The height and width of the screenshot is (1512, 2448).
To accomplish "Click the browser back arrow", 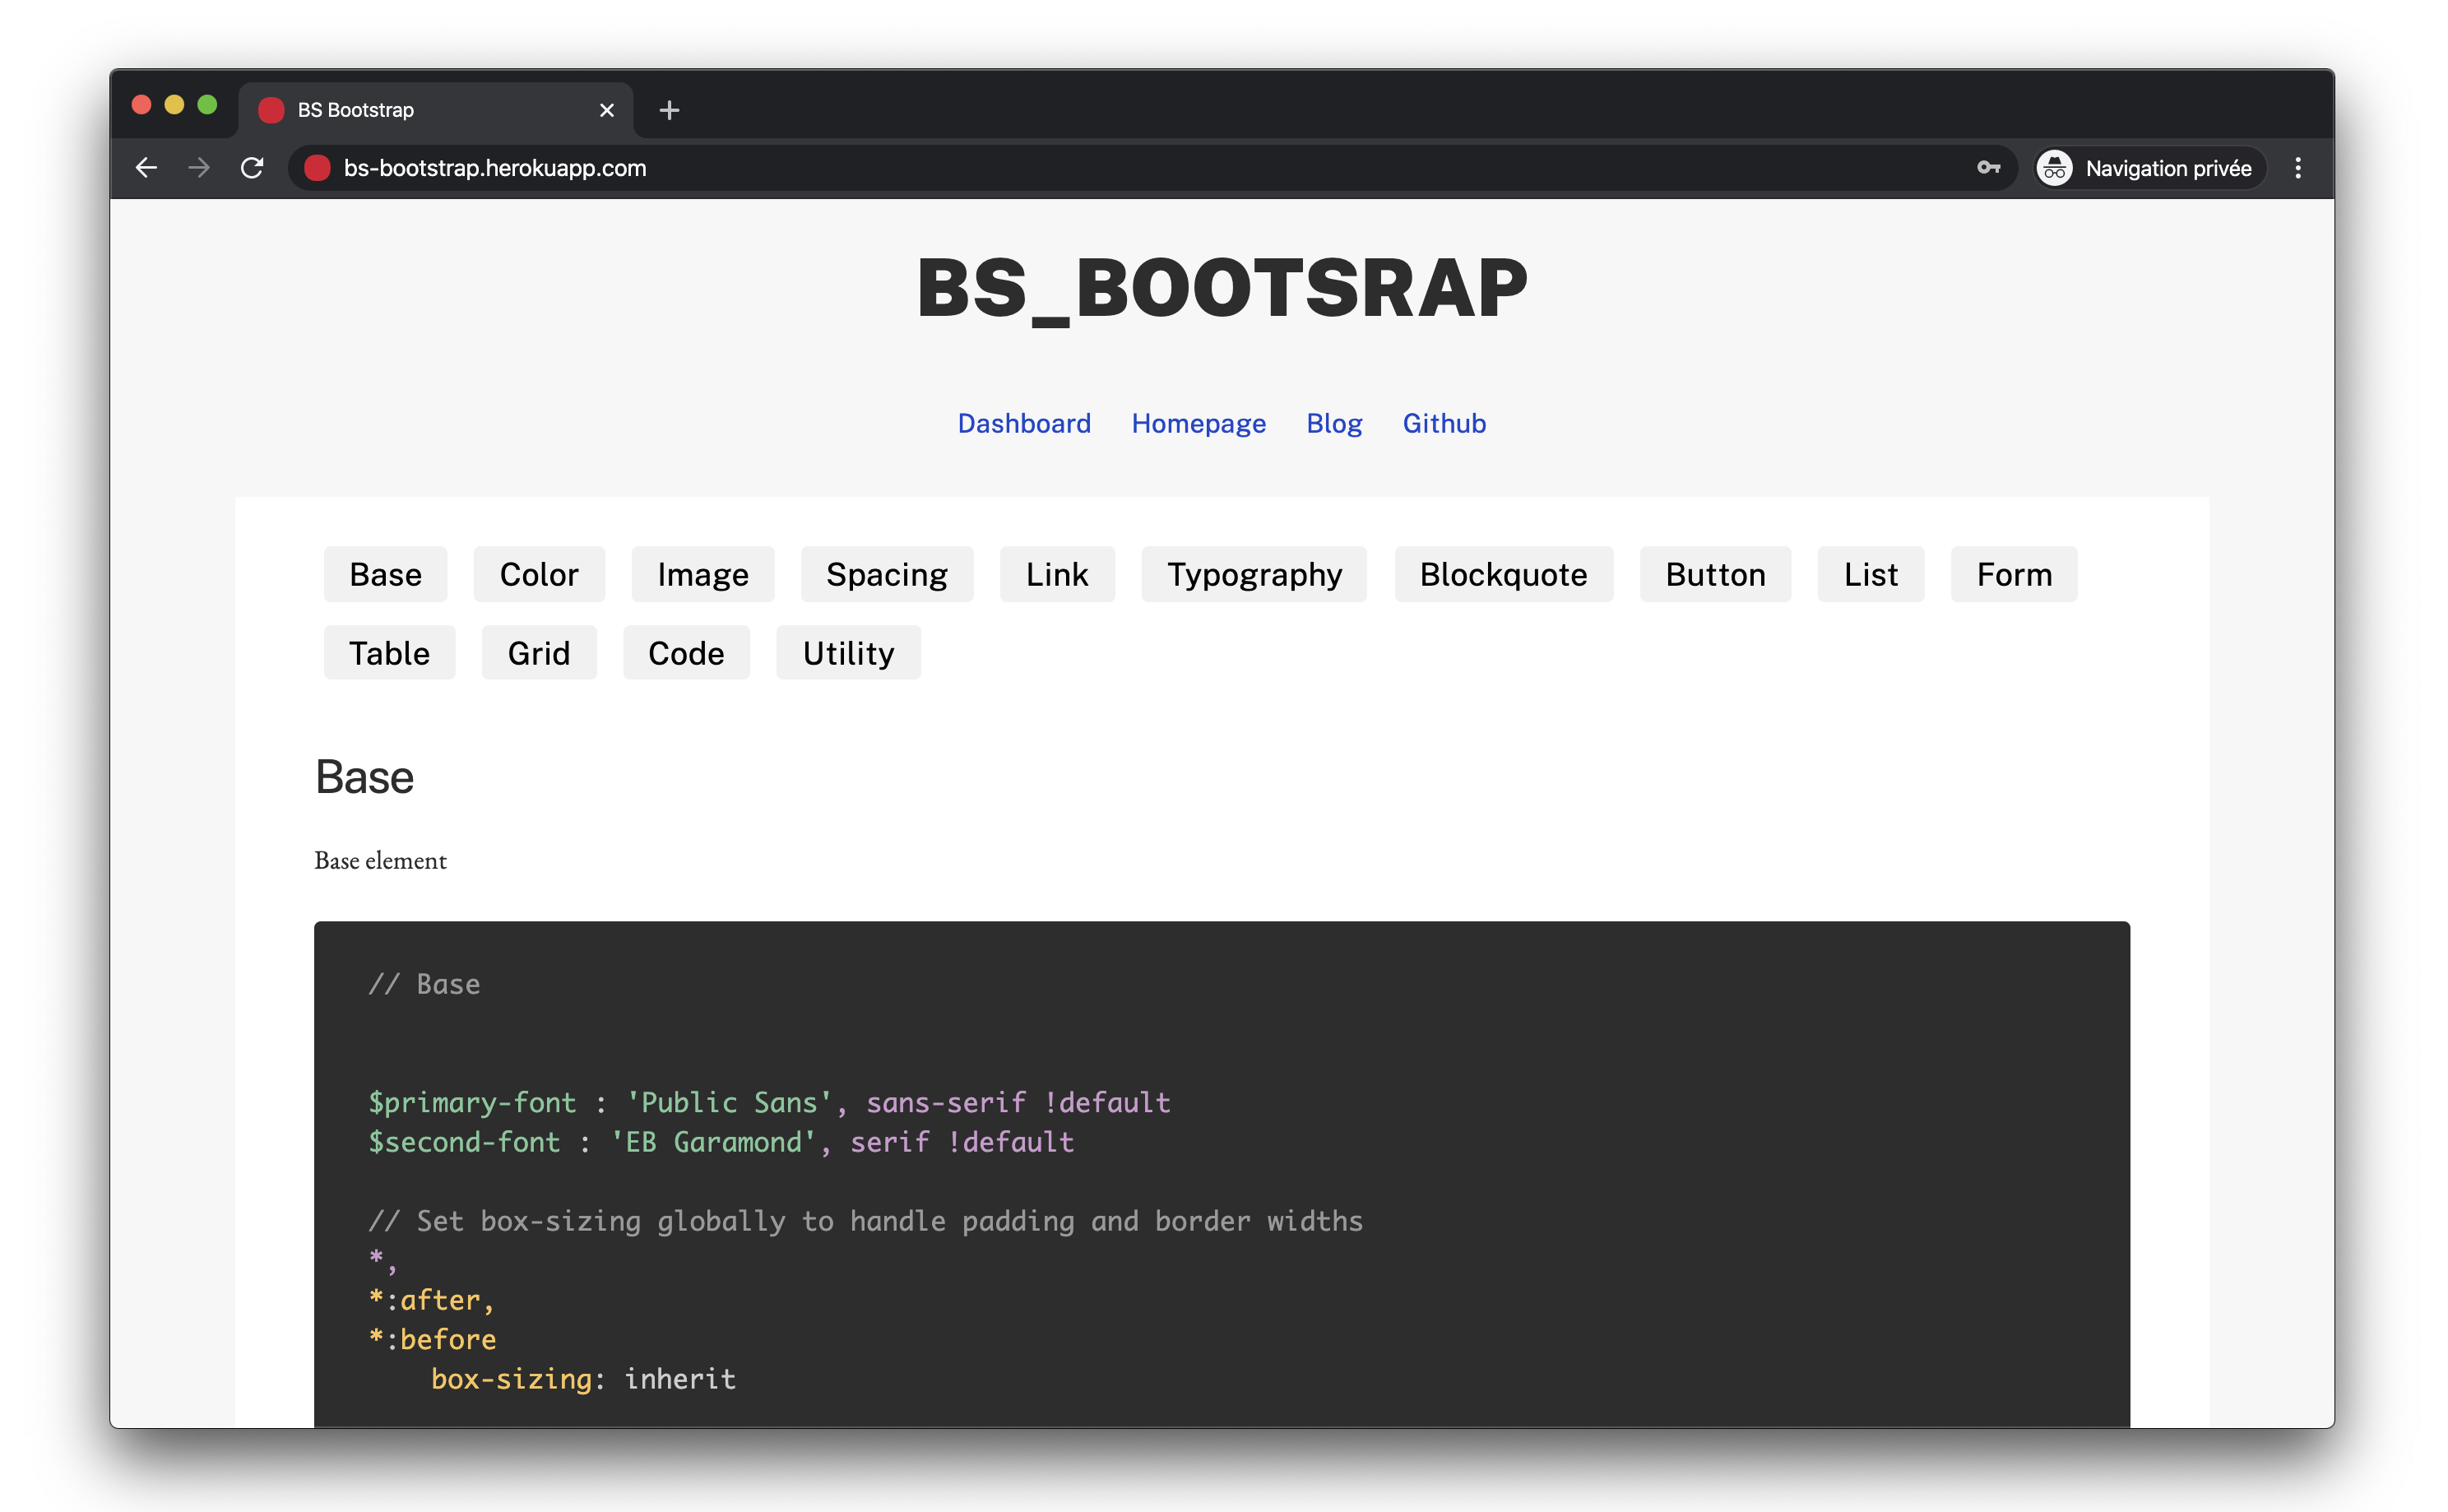I will (146, 168).
